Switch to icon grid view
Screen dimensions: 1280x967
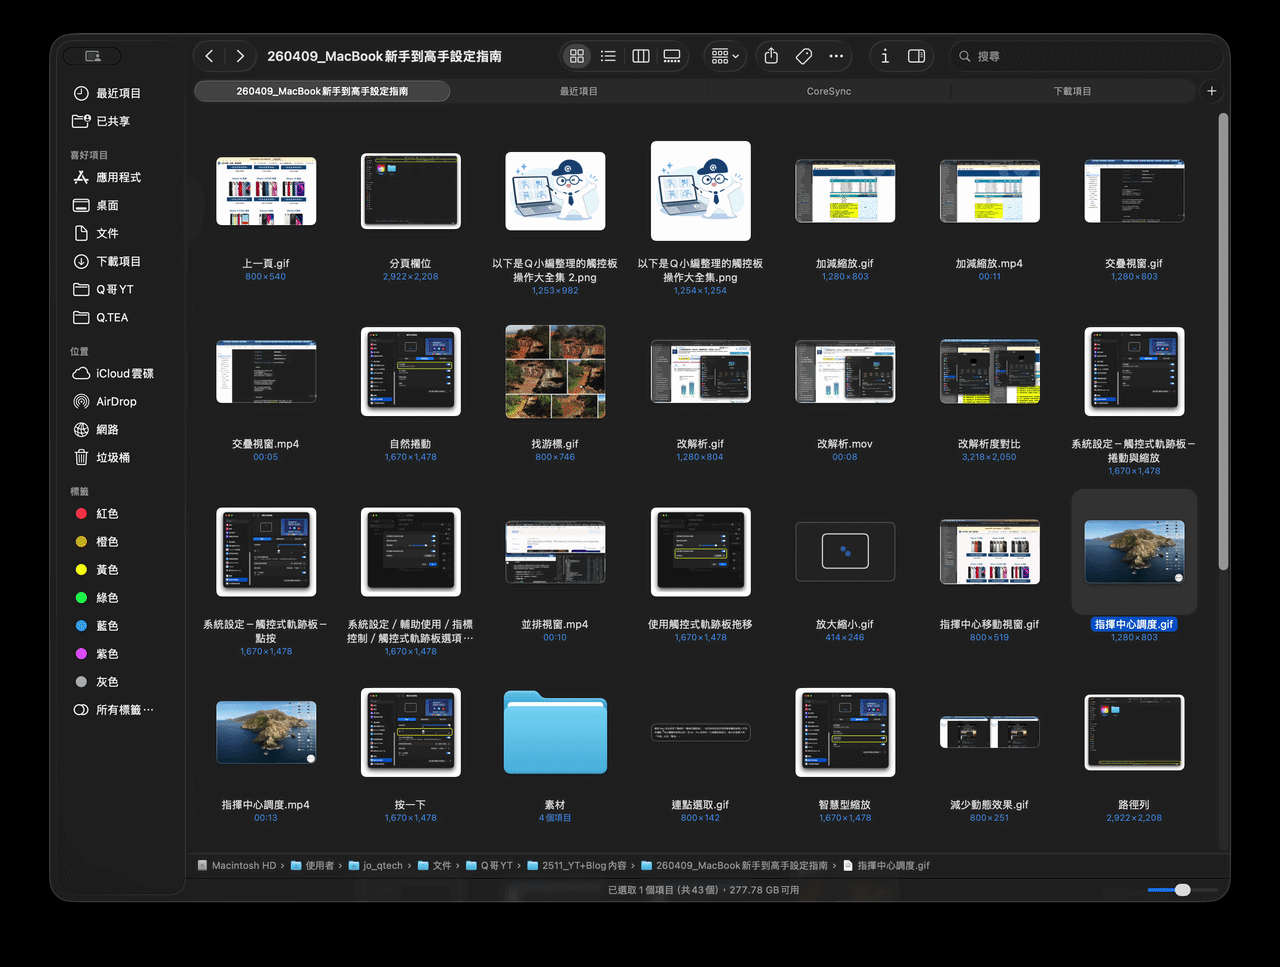(577, 56)
